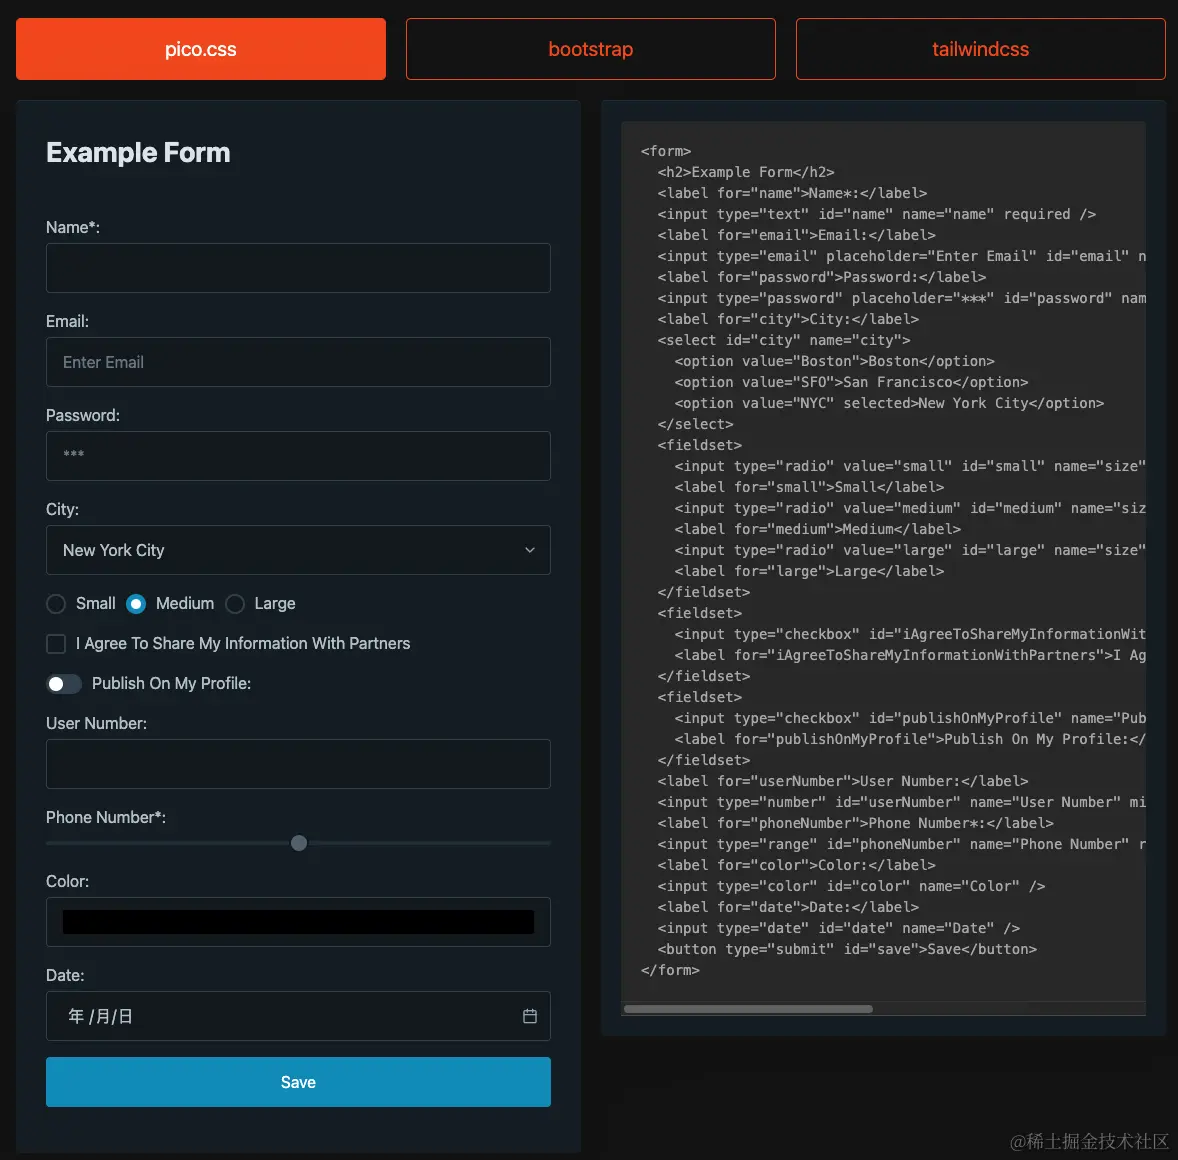Screen dimensions: 1178x1160
Task: Click the '<button type="submit"' code line
Action: (847, 950)
